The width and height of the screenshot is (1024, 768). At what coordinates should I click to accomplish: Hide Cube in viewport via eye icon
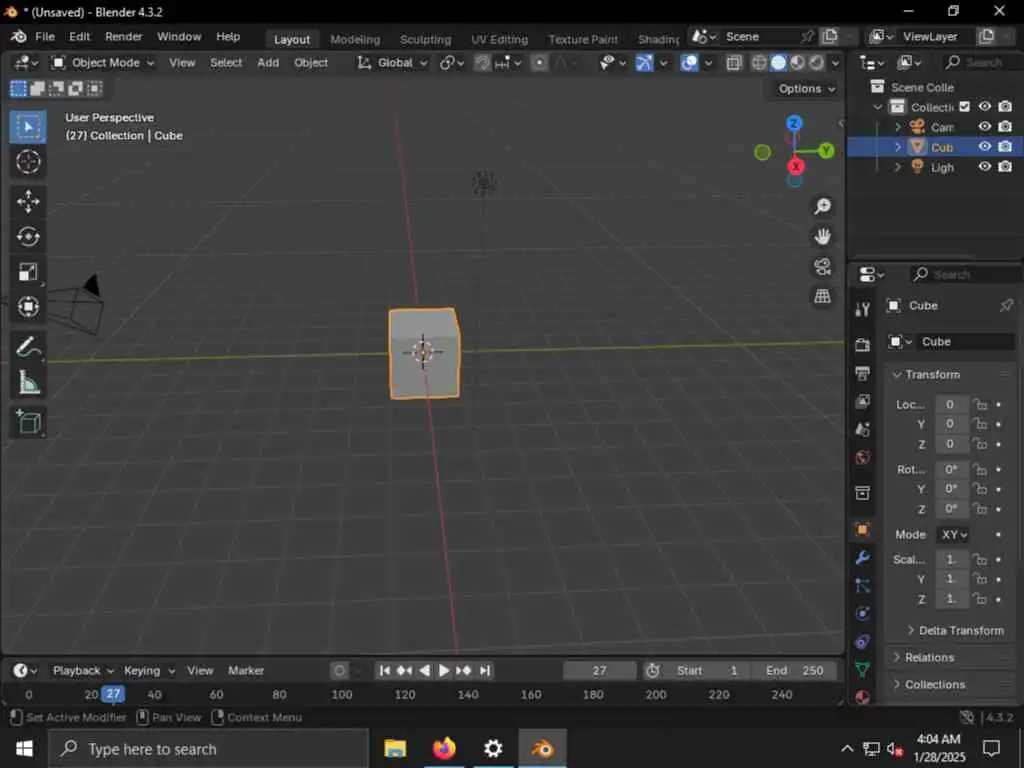tap(984, 146)
